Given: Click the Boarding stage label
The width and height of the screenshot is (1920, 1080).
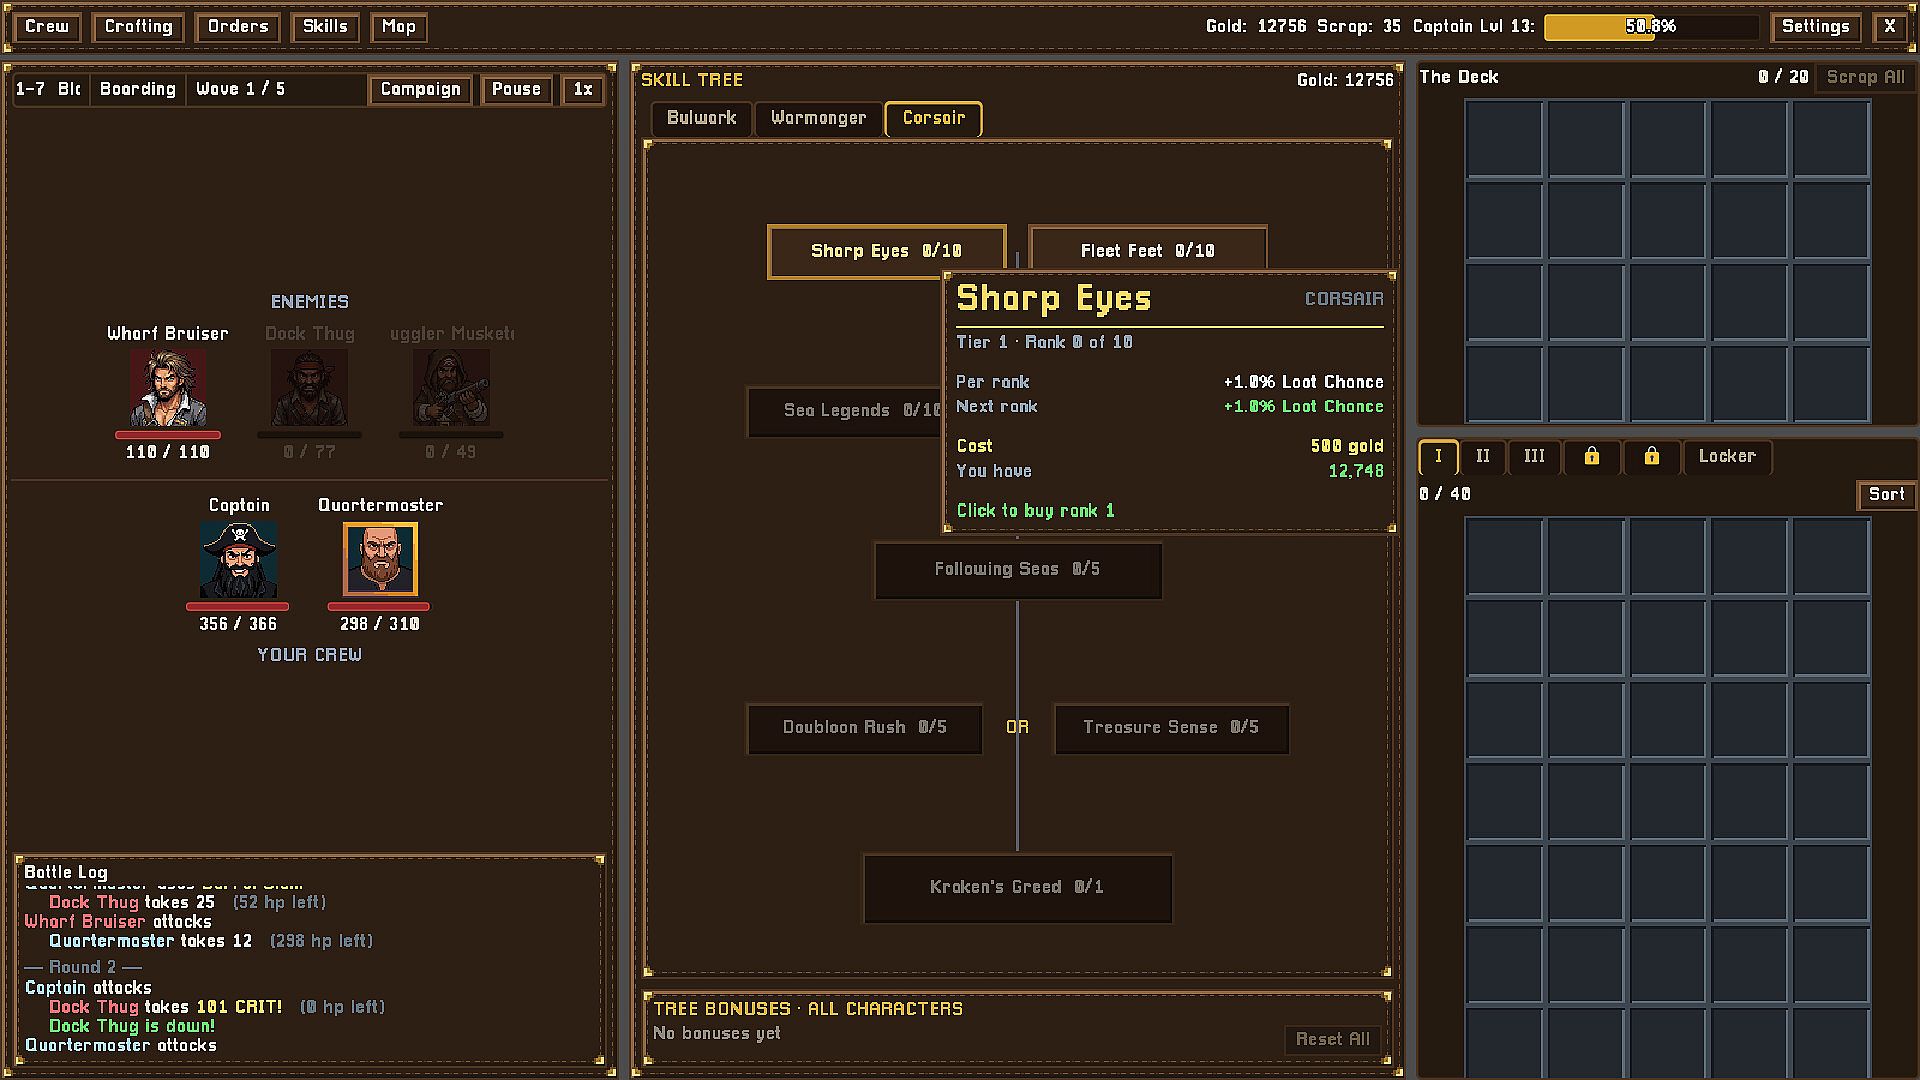Looking at the screenshot, I should pyautogui.click(x=137, y=89).
